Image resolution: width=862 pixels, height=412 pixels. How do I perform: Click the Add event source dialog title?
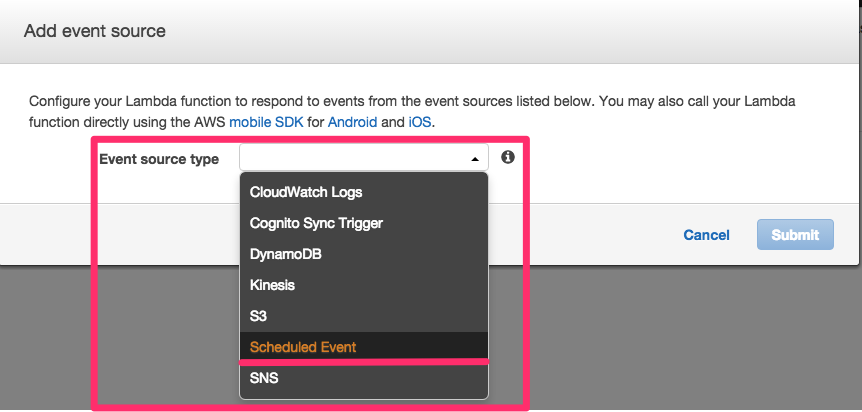[95, 30]
